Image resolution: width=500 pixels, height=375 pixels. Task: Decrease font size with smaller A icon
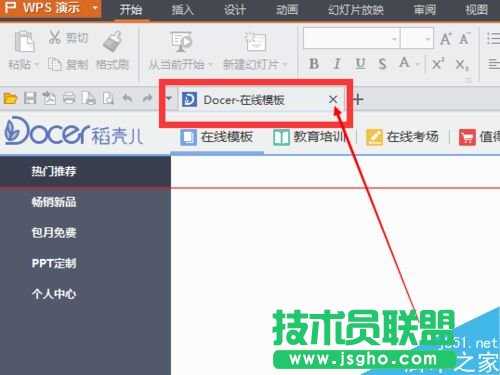(465, 39)
